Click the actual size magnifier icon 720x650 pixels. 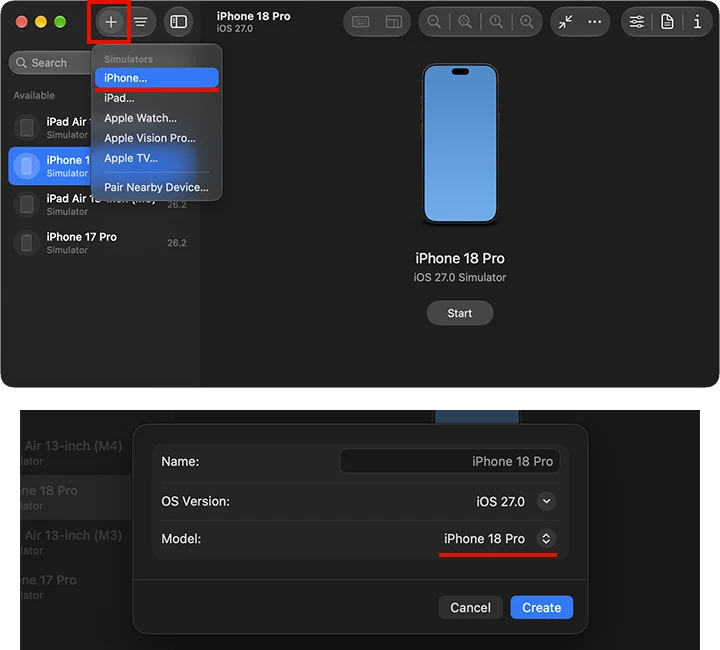(496, 22)
